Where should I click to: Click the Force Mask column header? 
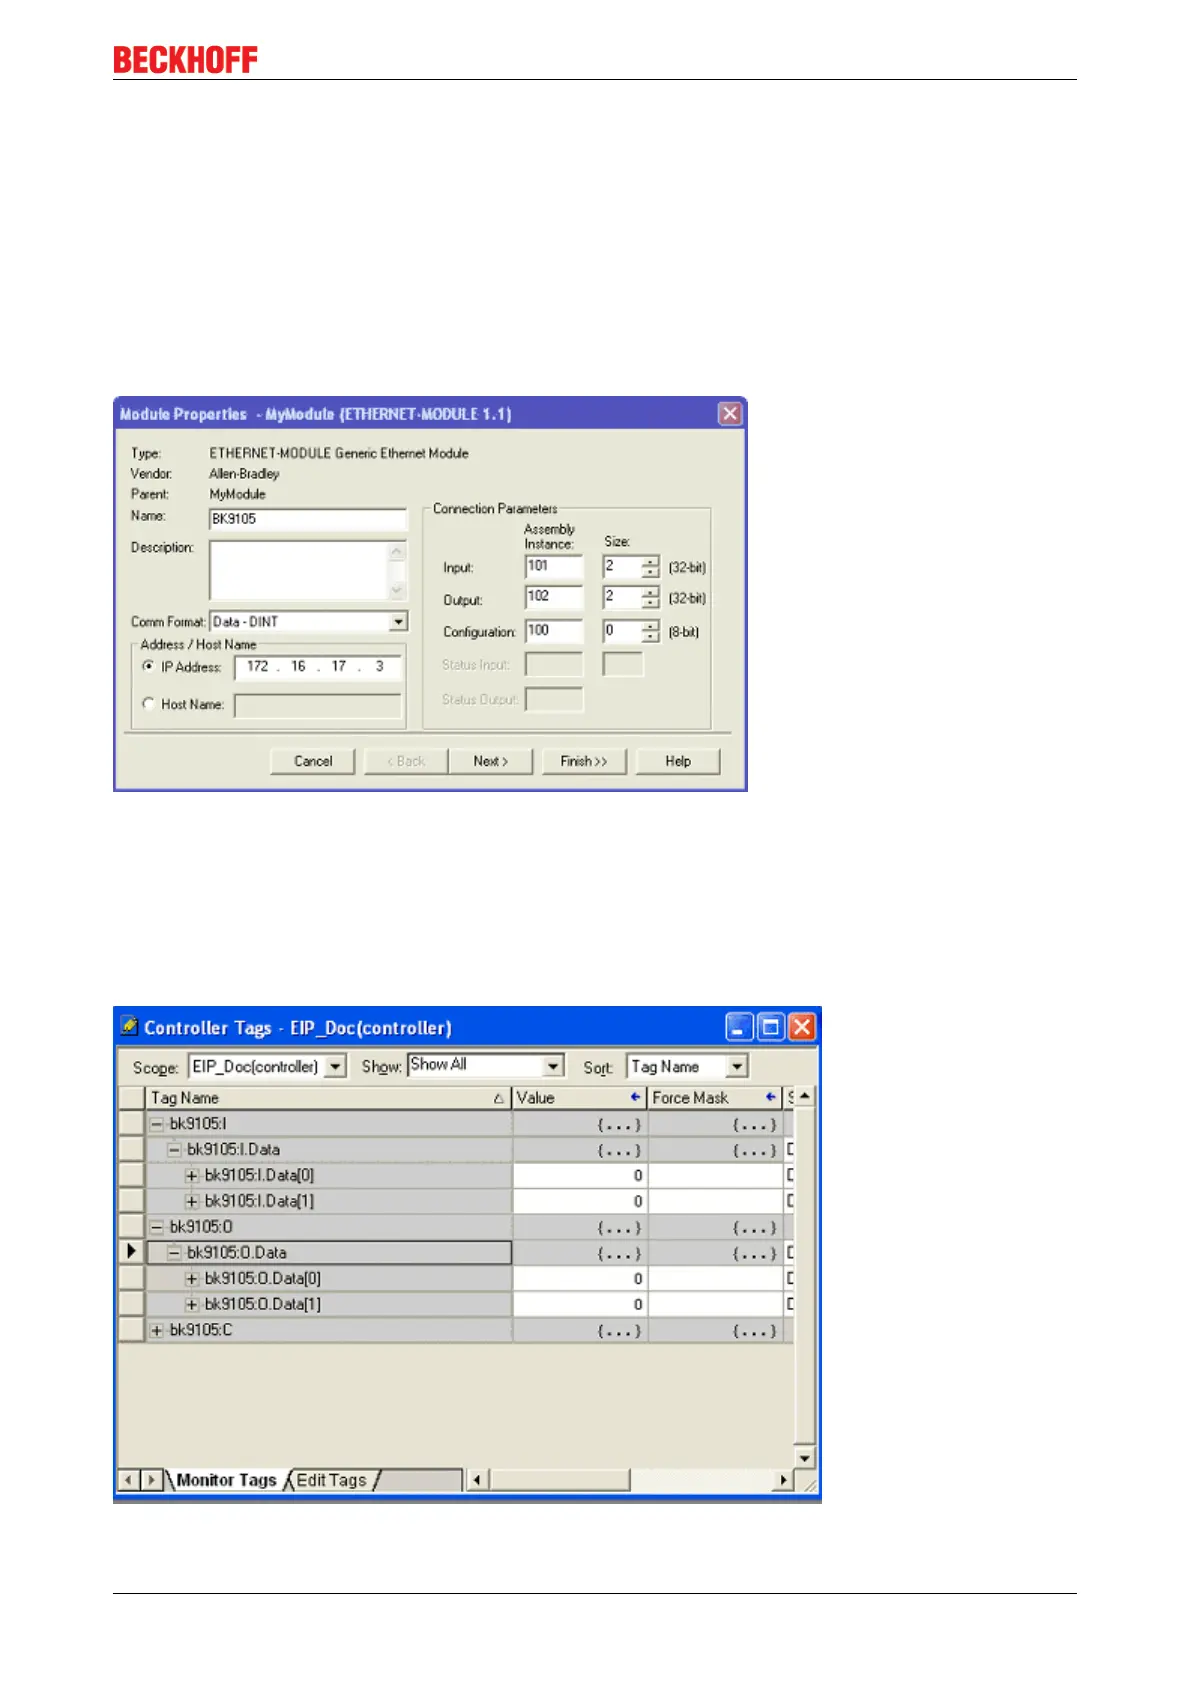pos(715,1098)
